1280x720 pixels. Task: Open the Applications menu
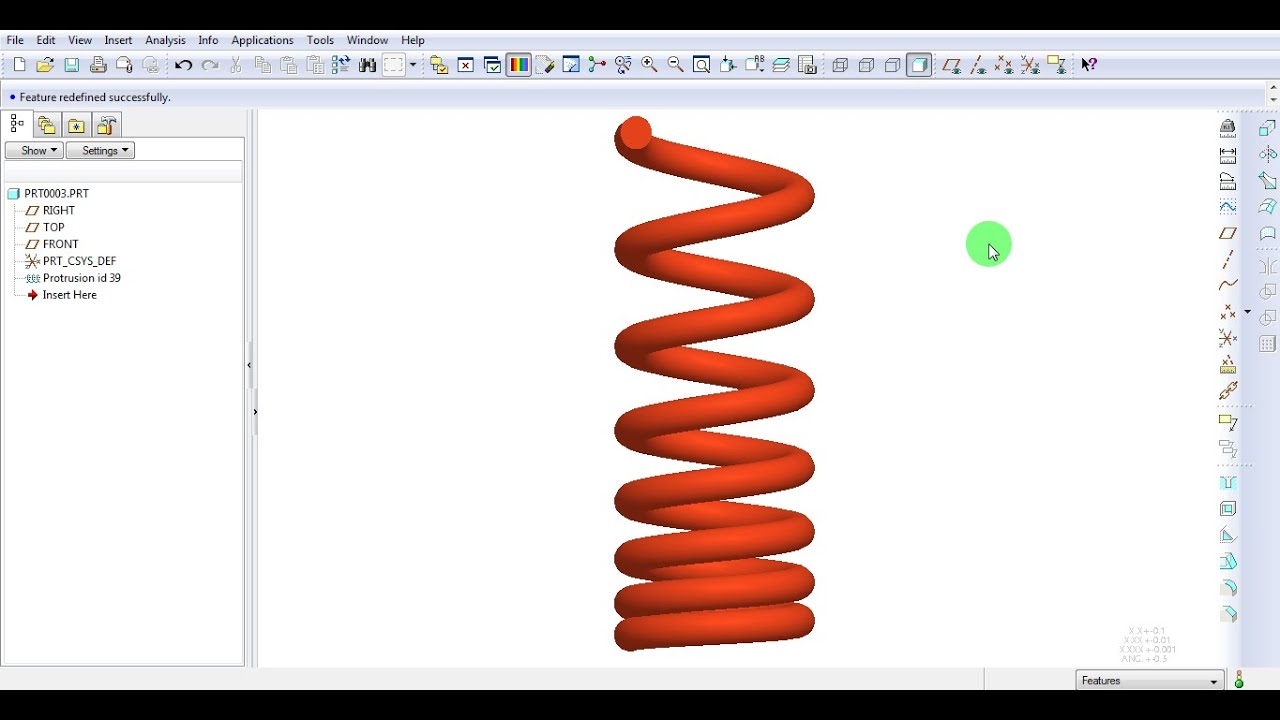point(262,40)
